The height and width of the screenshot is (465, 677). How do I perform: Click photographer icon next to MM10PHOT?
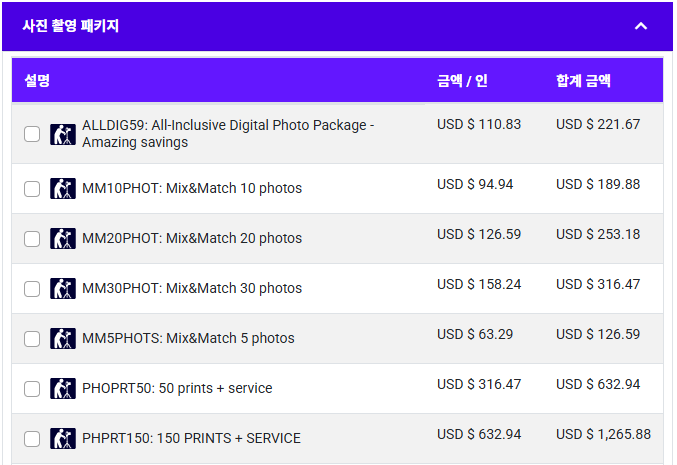[63, 188]
